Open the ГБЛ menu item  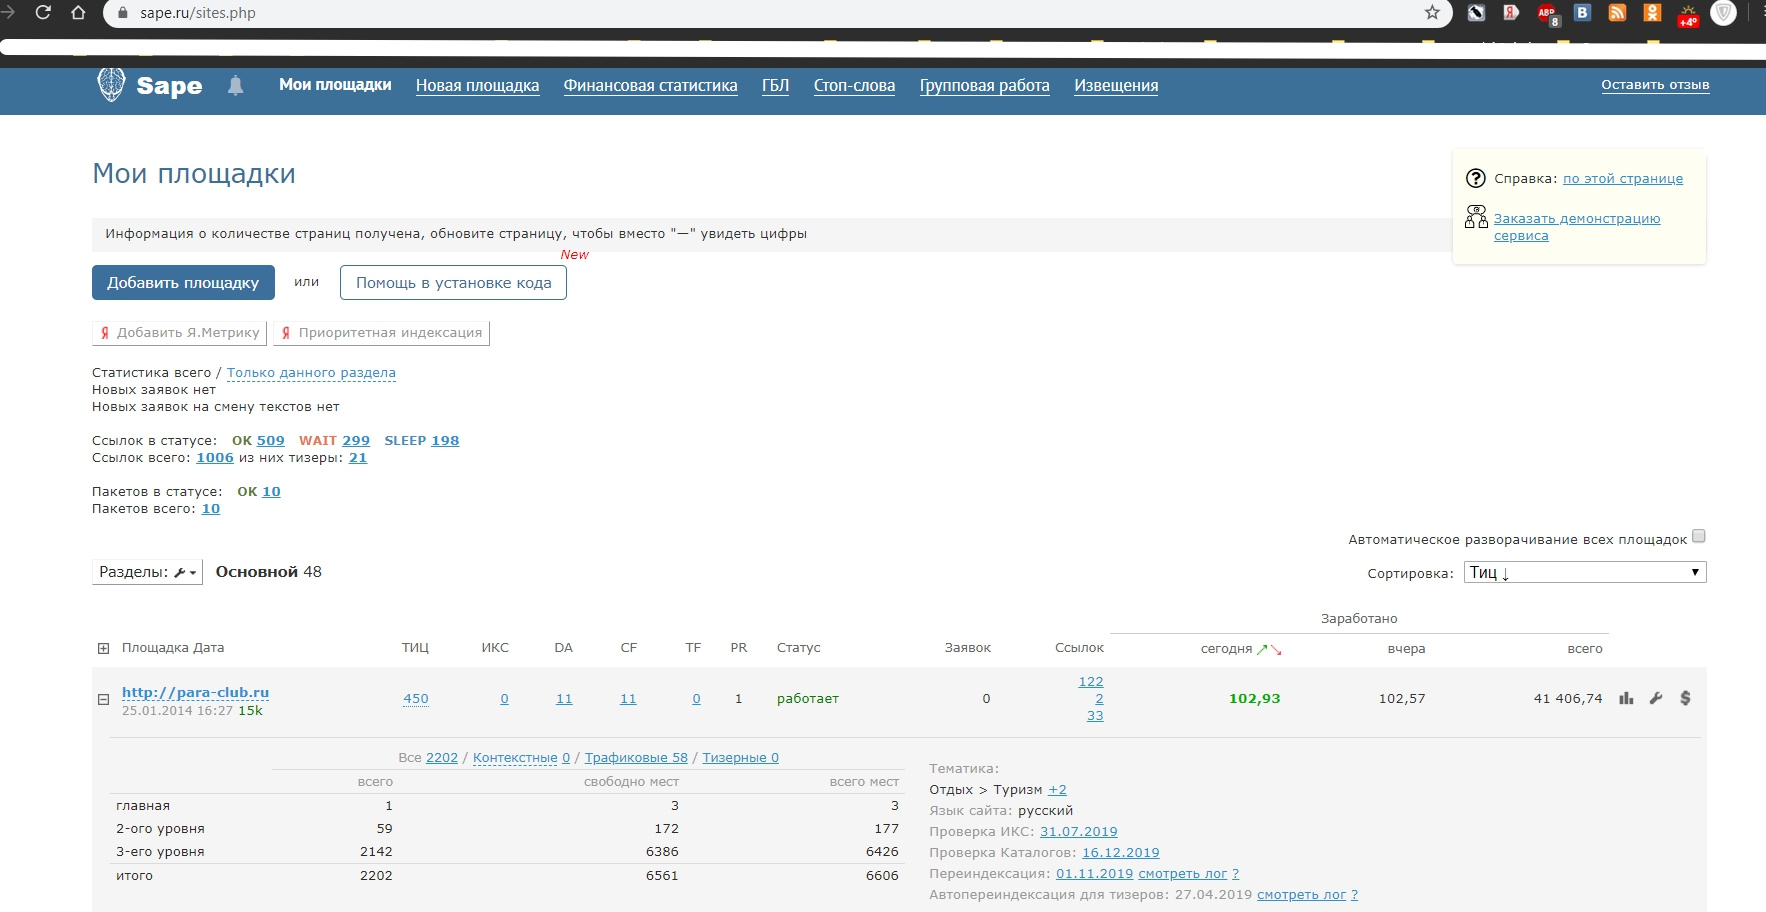pos(775,86)
